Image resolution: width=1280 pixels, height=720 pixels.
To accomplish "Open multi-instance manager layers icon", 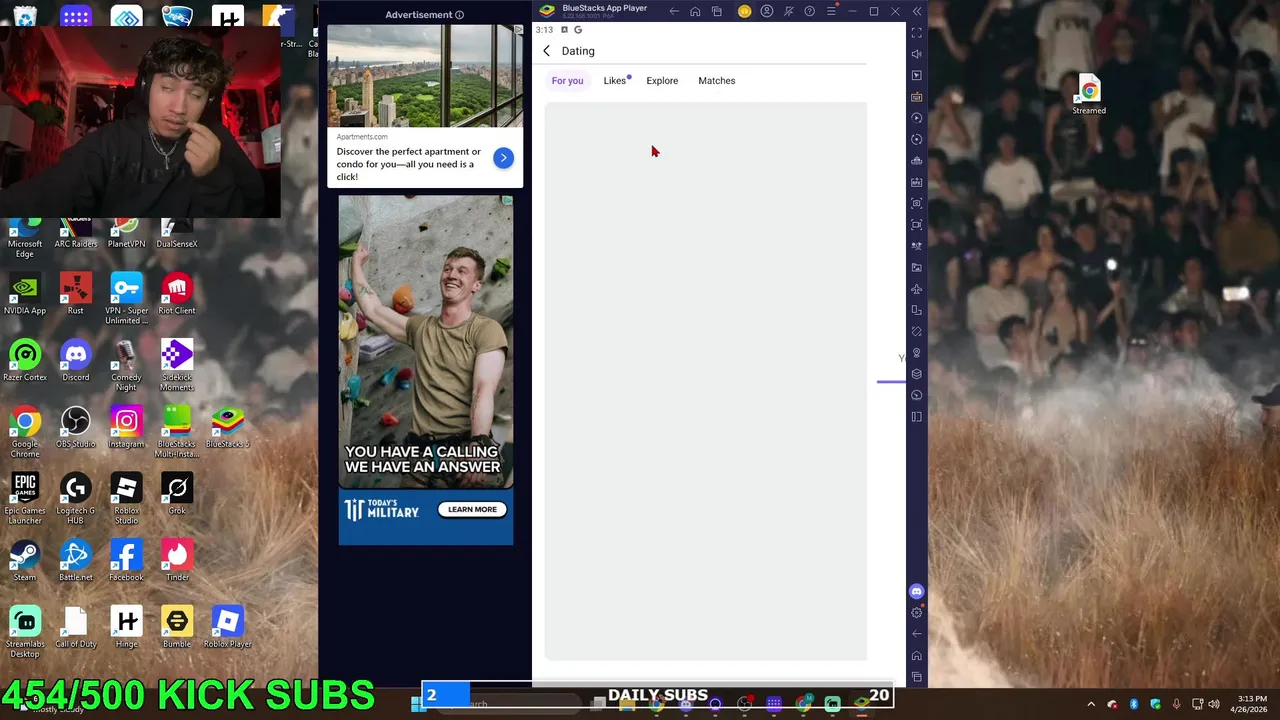I will (917, 374).
